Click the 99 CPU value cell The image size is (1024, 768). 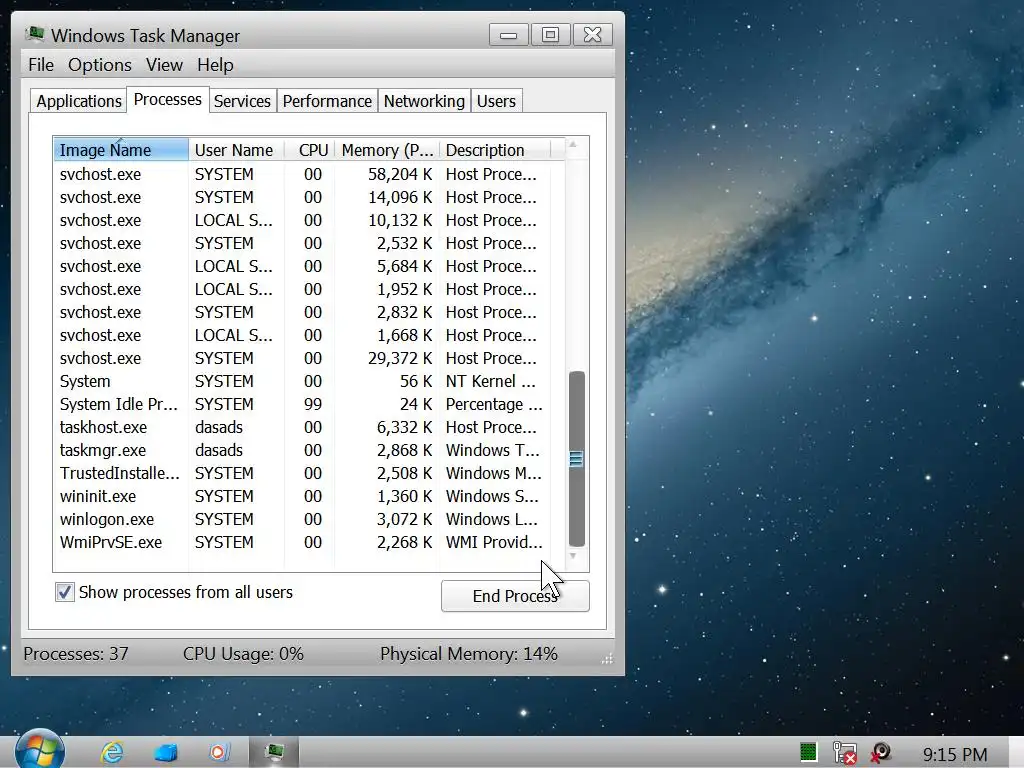coord(313,404)
